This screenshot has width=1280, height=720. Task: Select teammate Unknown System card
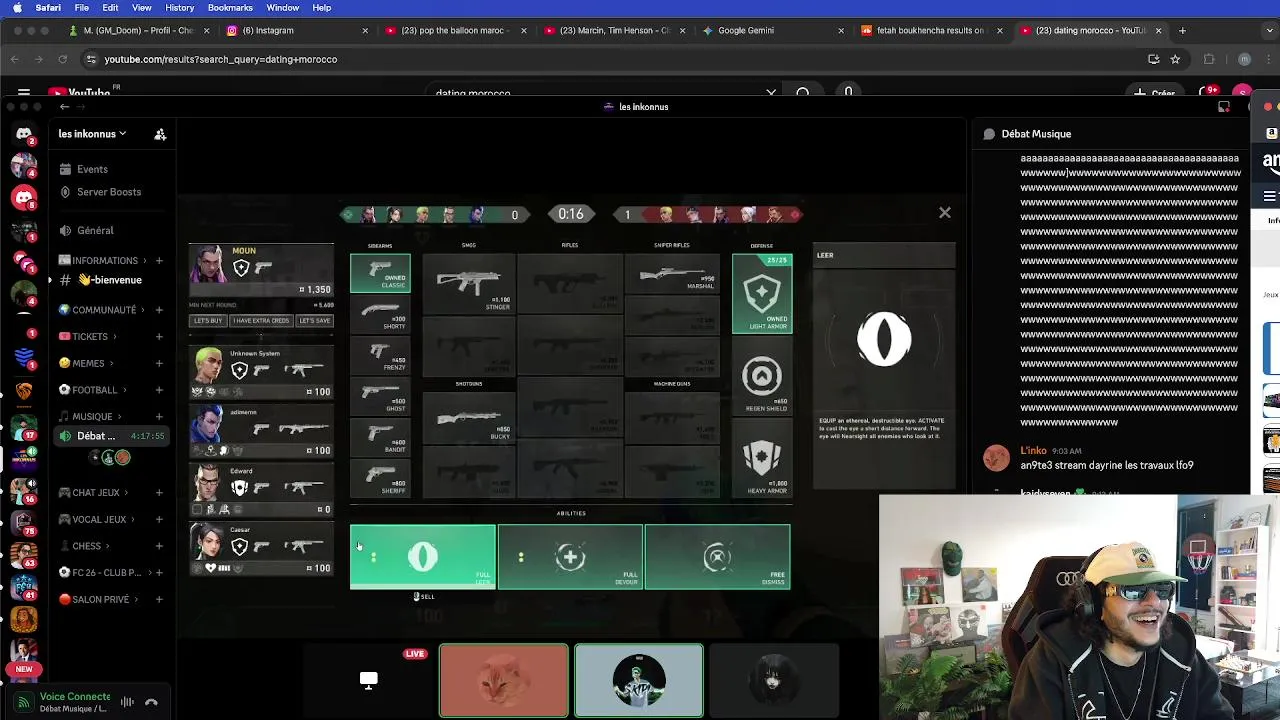(261, 372)
